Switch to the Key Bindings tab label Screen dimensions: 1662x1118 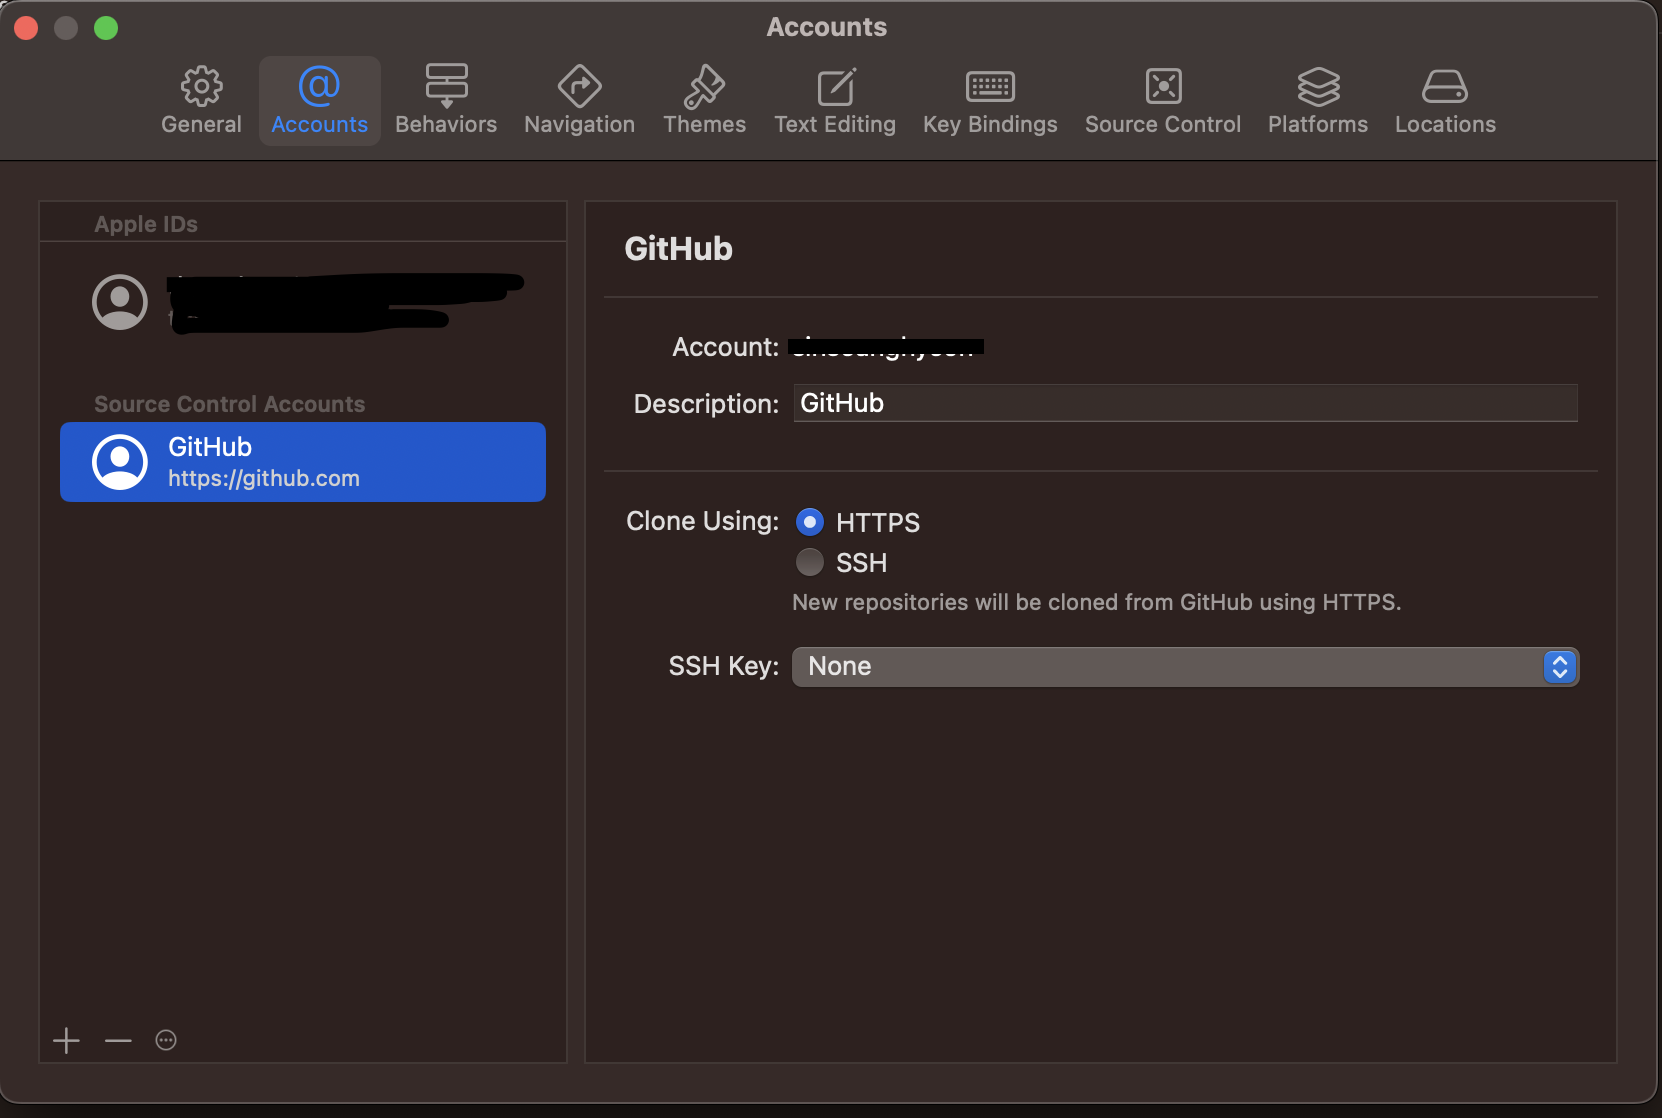[x=990, y=124]
